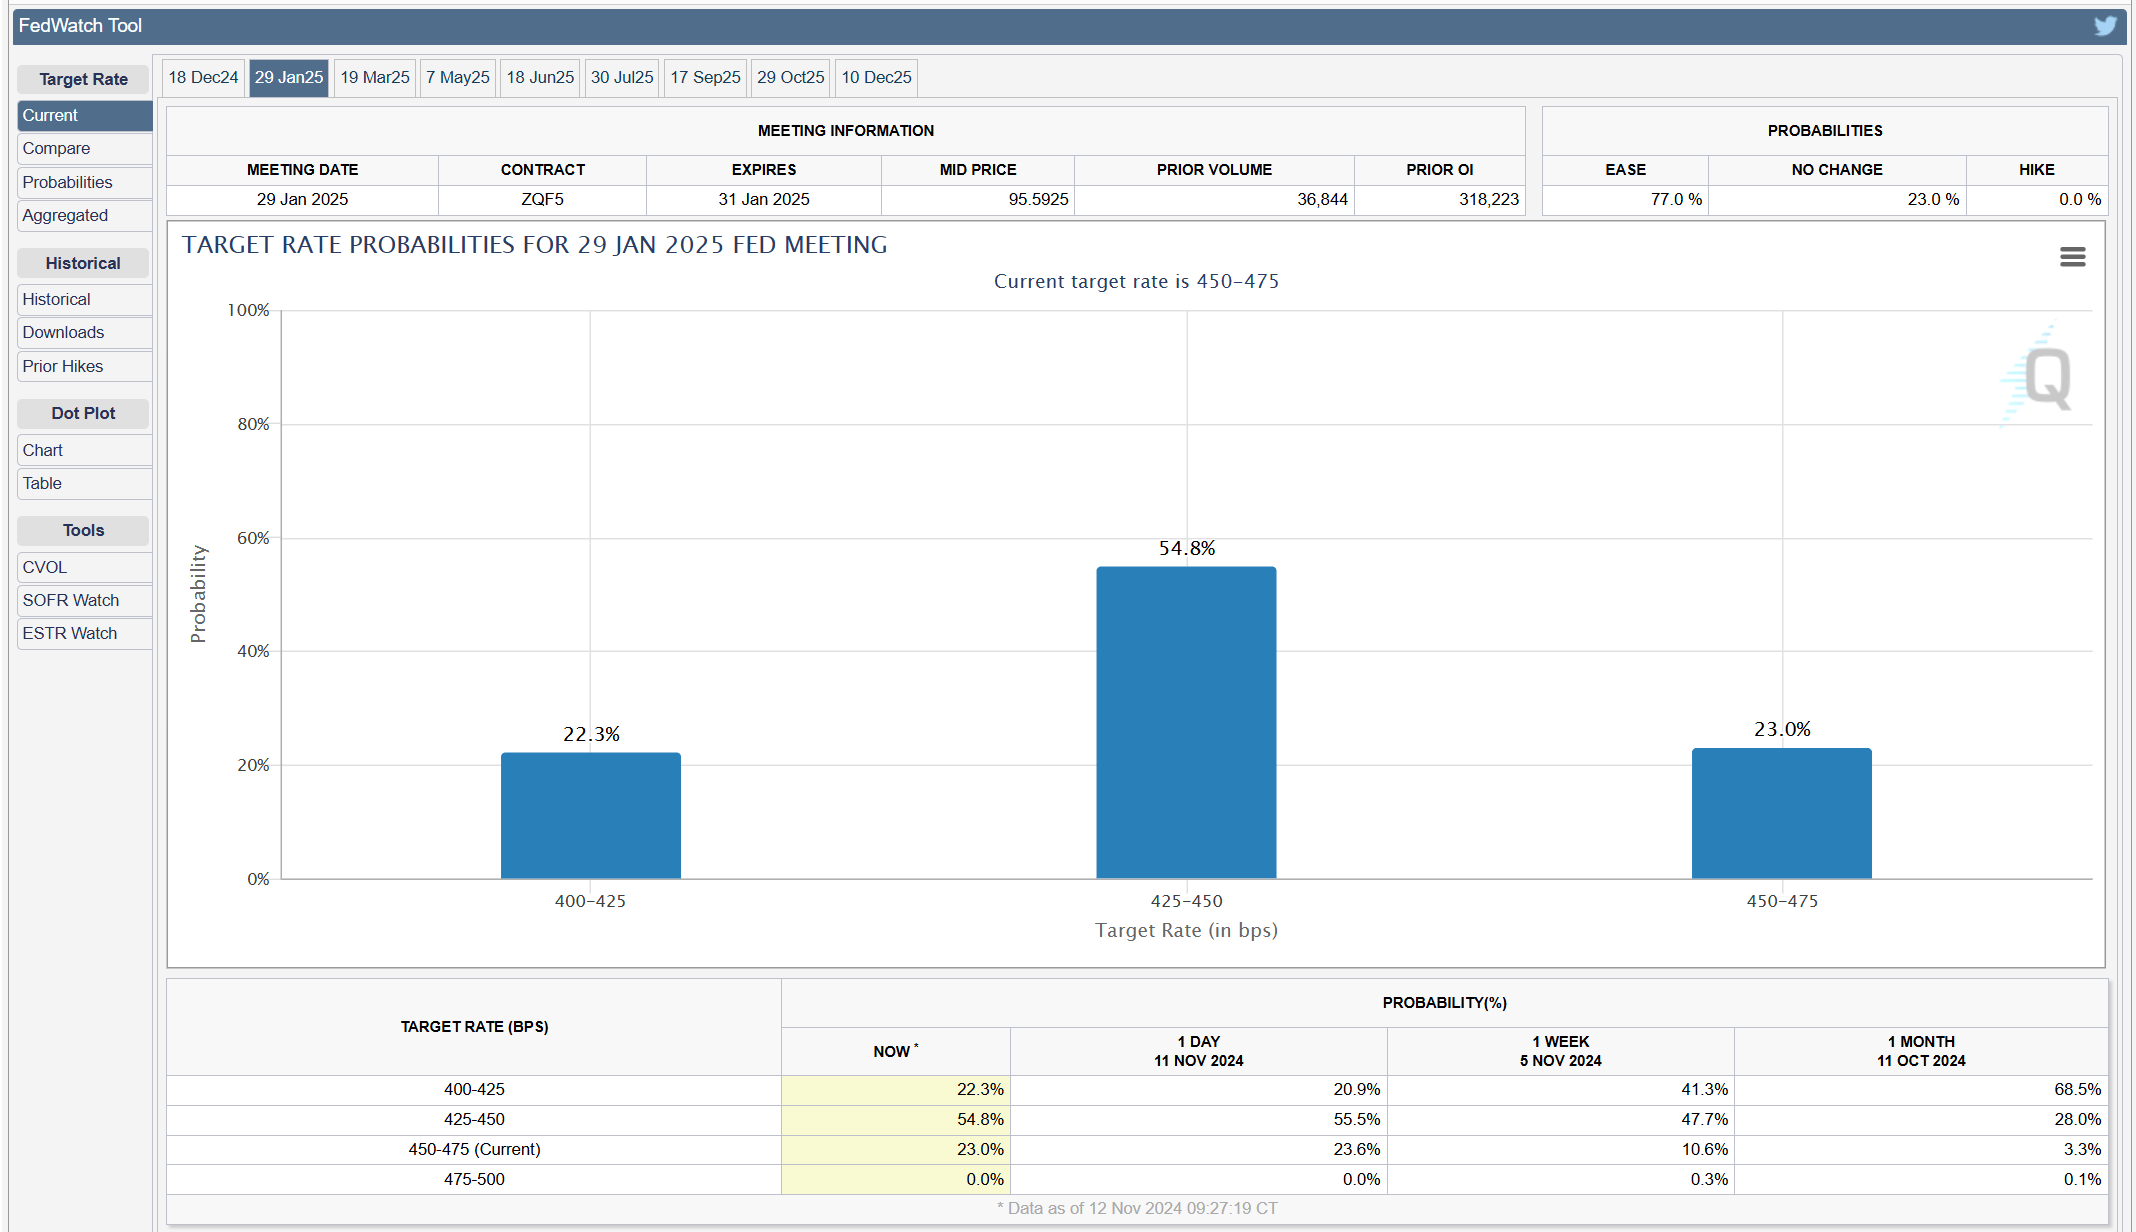Click the 54.8% probability bar for 425-450

[x=1186, y=720]
